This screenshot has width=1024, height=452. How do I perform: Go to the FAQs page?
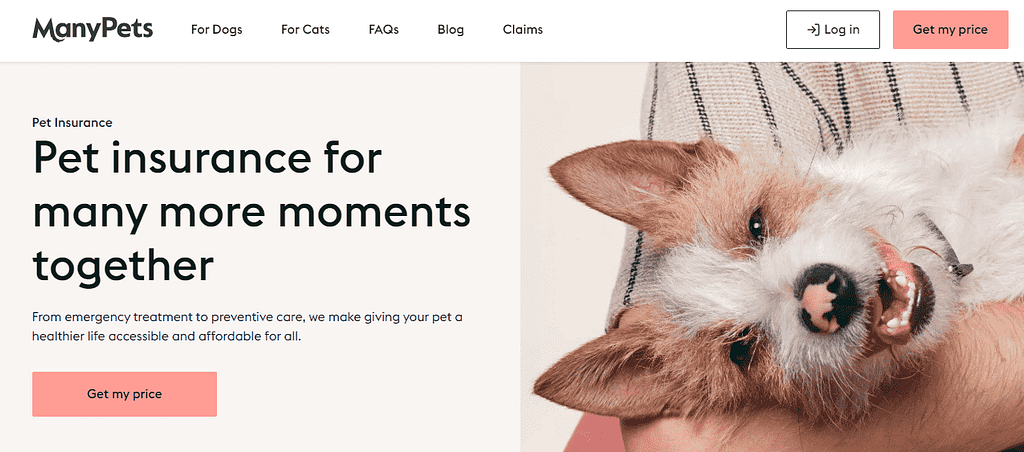[383, 30]
